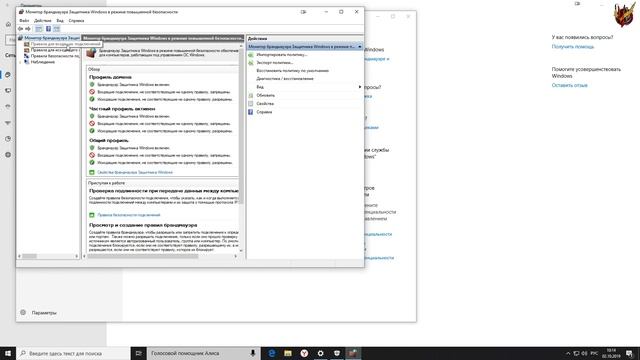Expand the Наблюдение node arrow
The width and height of the screenshot is (640, 360).
pos(20,62)
